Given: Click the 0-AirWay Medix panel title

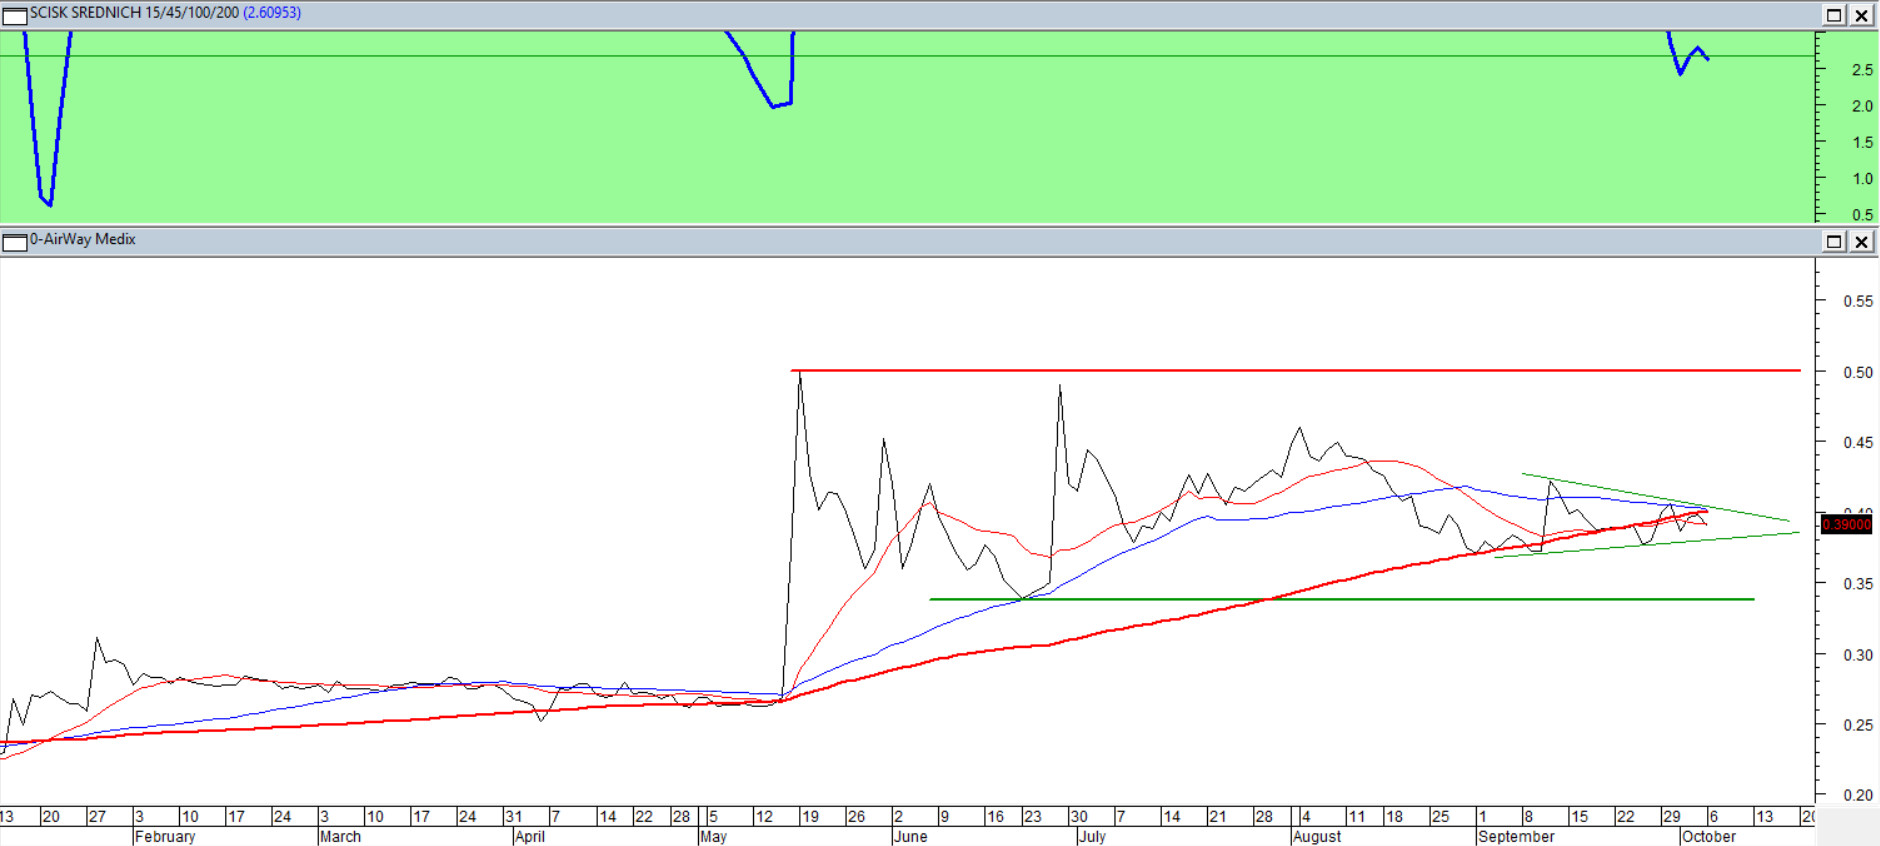Looking at the screenshot, I should point(83,239).
